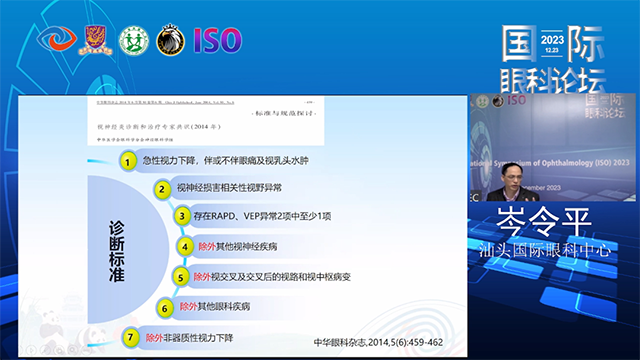The image size is (640, 360).
Task: Click the 中华眼科杂志 2014 citation text
Action: click(378, 342)
